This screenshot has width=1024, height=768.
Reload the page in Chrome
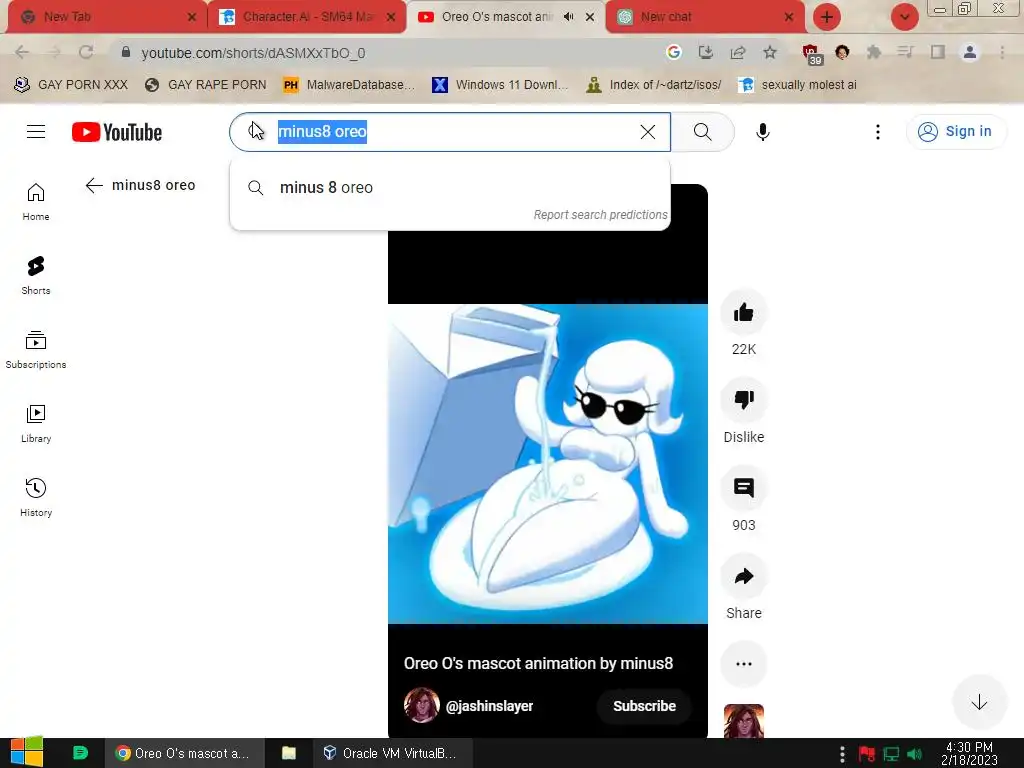(x=86, y=52)
